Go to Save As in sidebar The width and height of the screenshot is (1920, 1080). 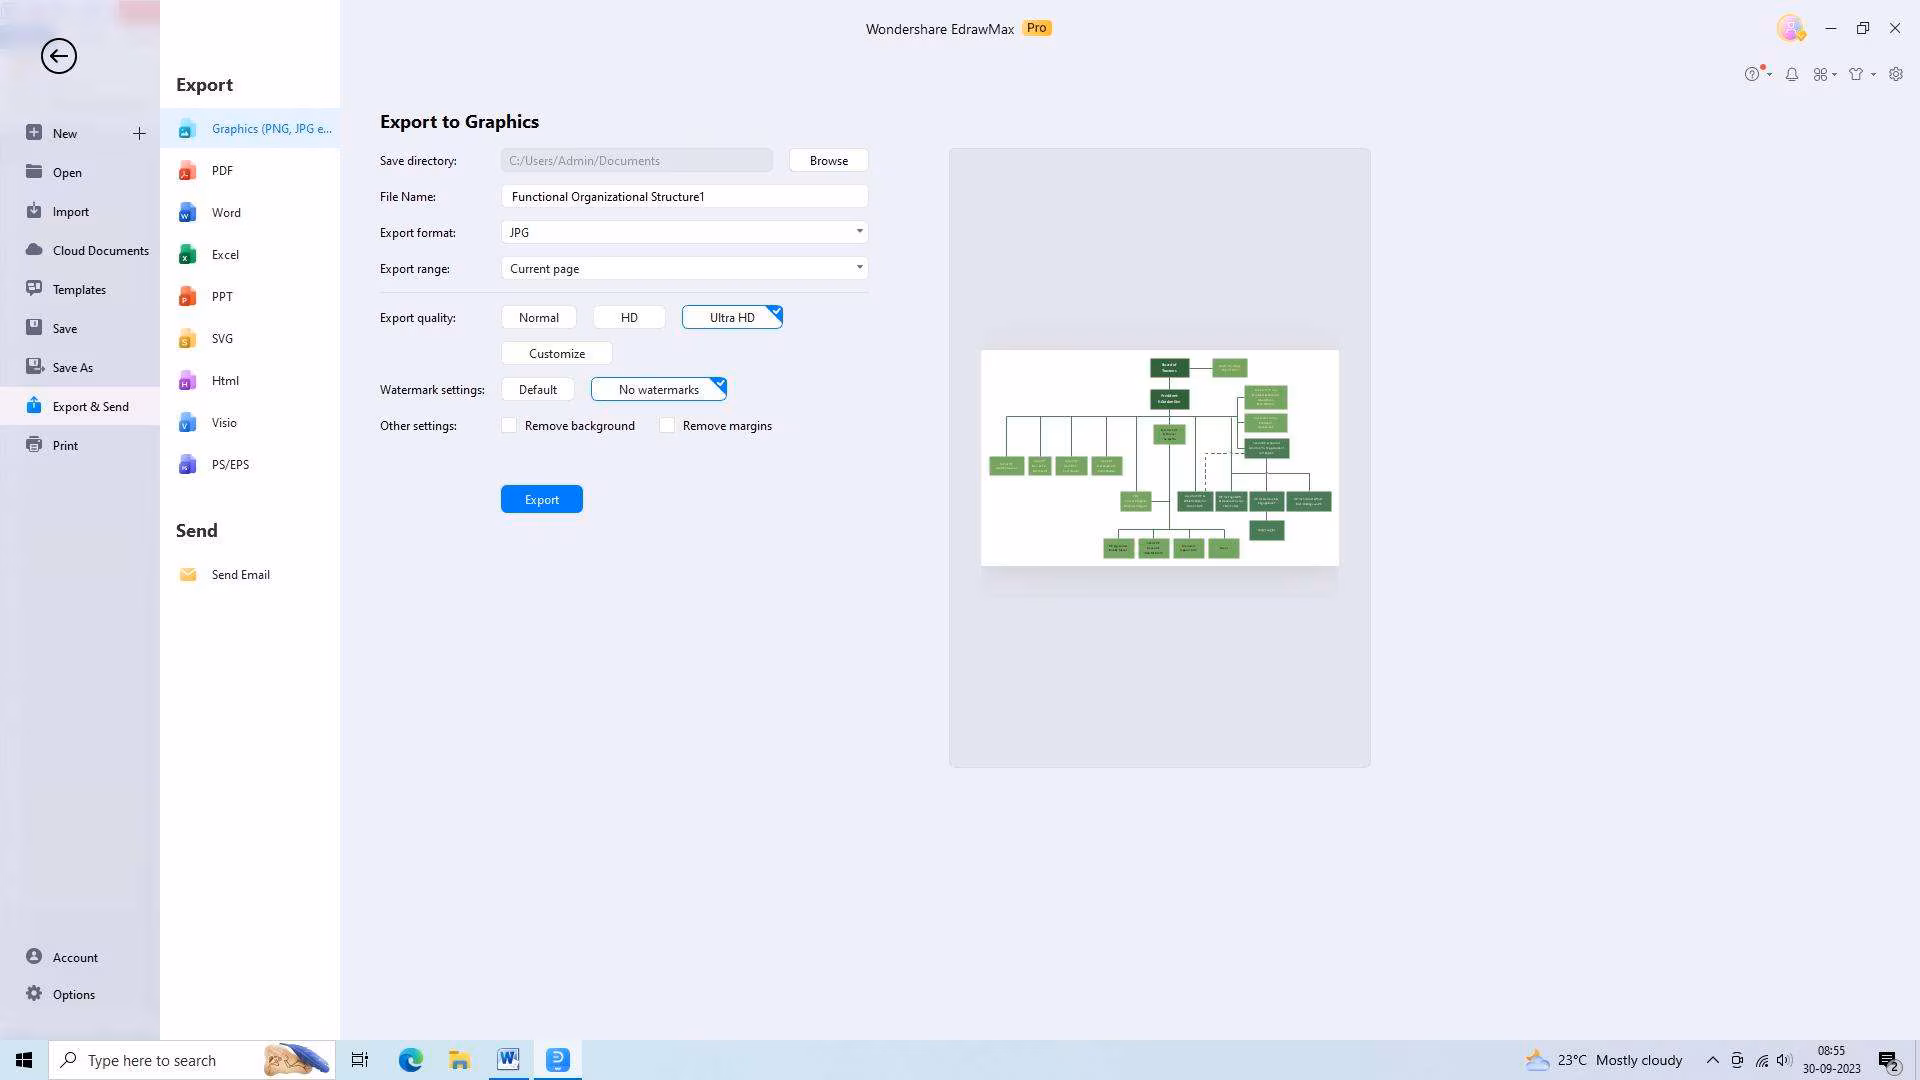click(72, 368)
